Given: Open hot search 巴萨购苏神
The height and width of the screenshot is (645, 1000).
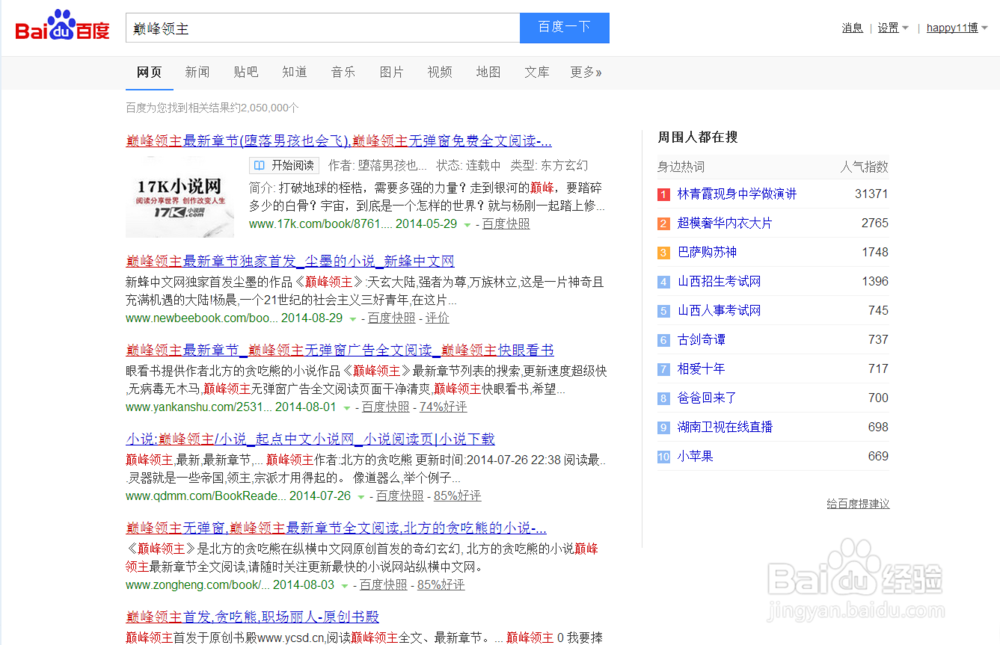Looking at the screenshot, I should pyautogui.click(x=707, y=252).
